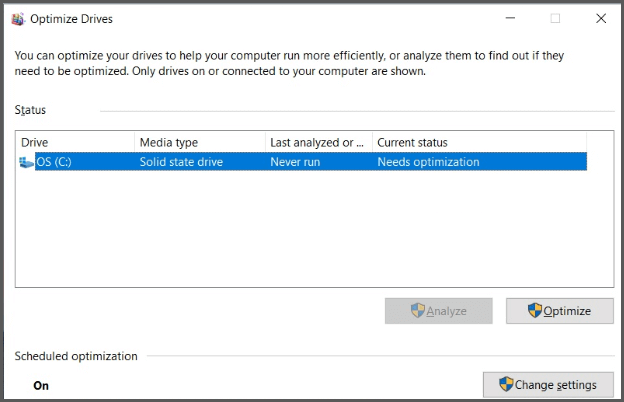Image resolution: width=624 pixels, height=402 pixels.
Task: Sort the list by the Drive column header
Action: pos(75,142)
